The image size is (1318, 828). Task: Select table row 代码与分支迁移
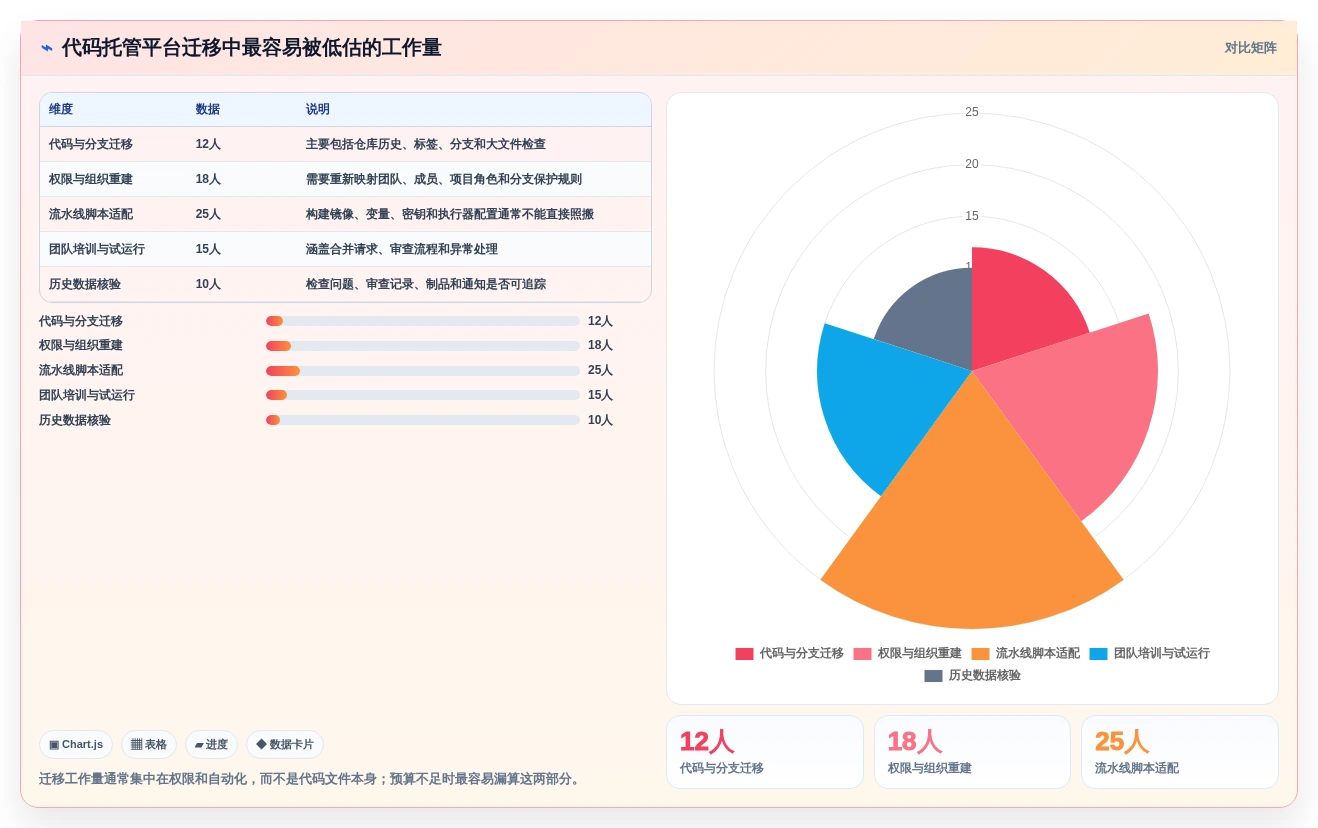(345, 144)
